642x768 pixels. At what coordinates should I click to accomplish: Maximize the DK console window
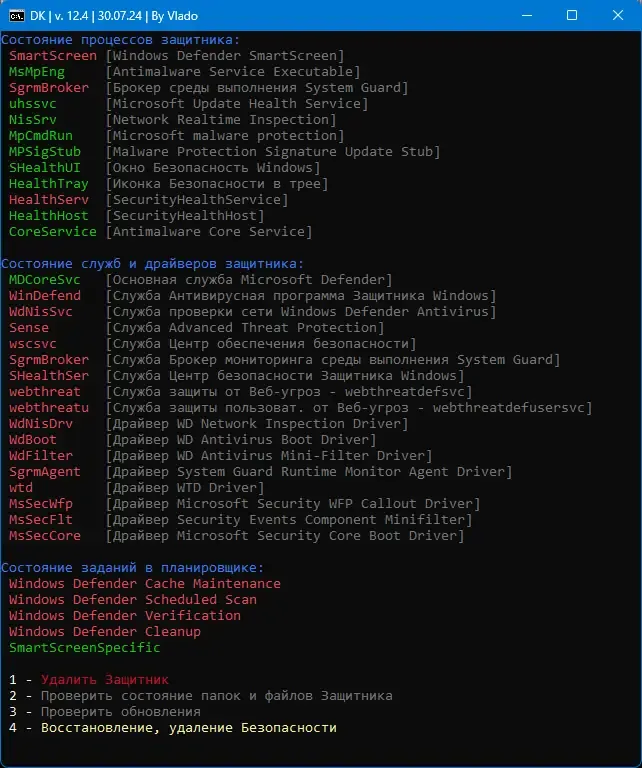[572, 15]
